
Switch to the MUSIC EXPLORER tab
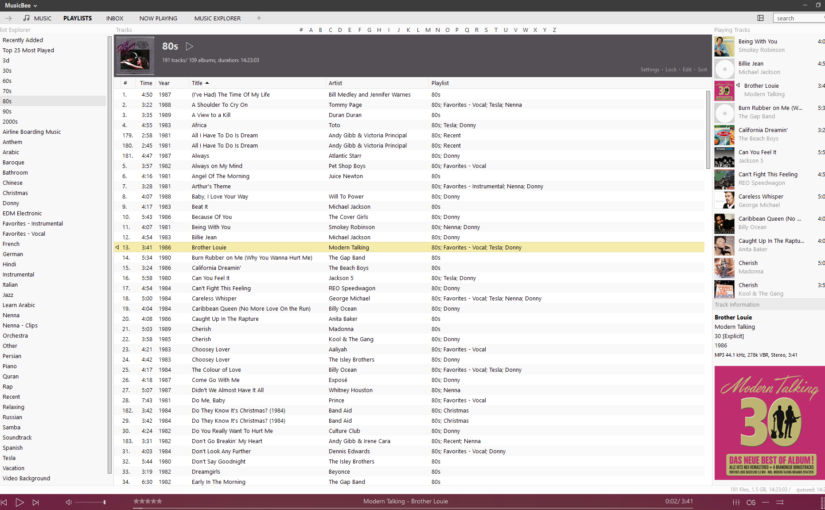tap(217, 18)
